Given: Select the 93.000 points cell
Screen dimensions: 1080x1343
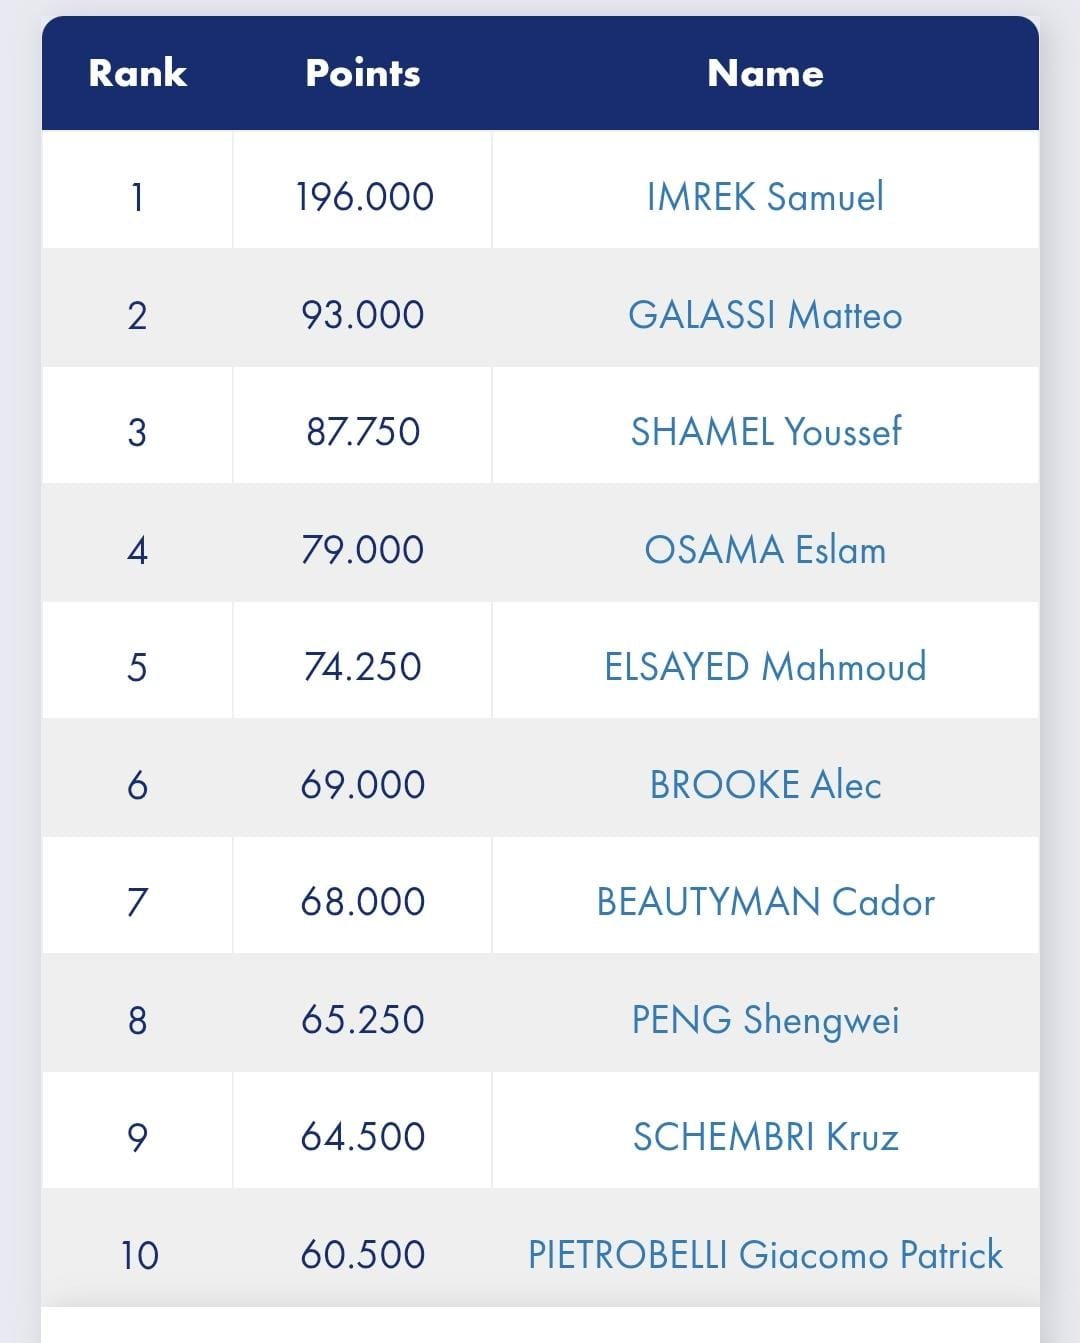Looking at the screenshot, I should (363, 307).
